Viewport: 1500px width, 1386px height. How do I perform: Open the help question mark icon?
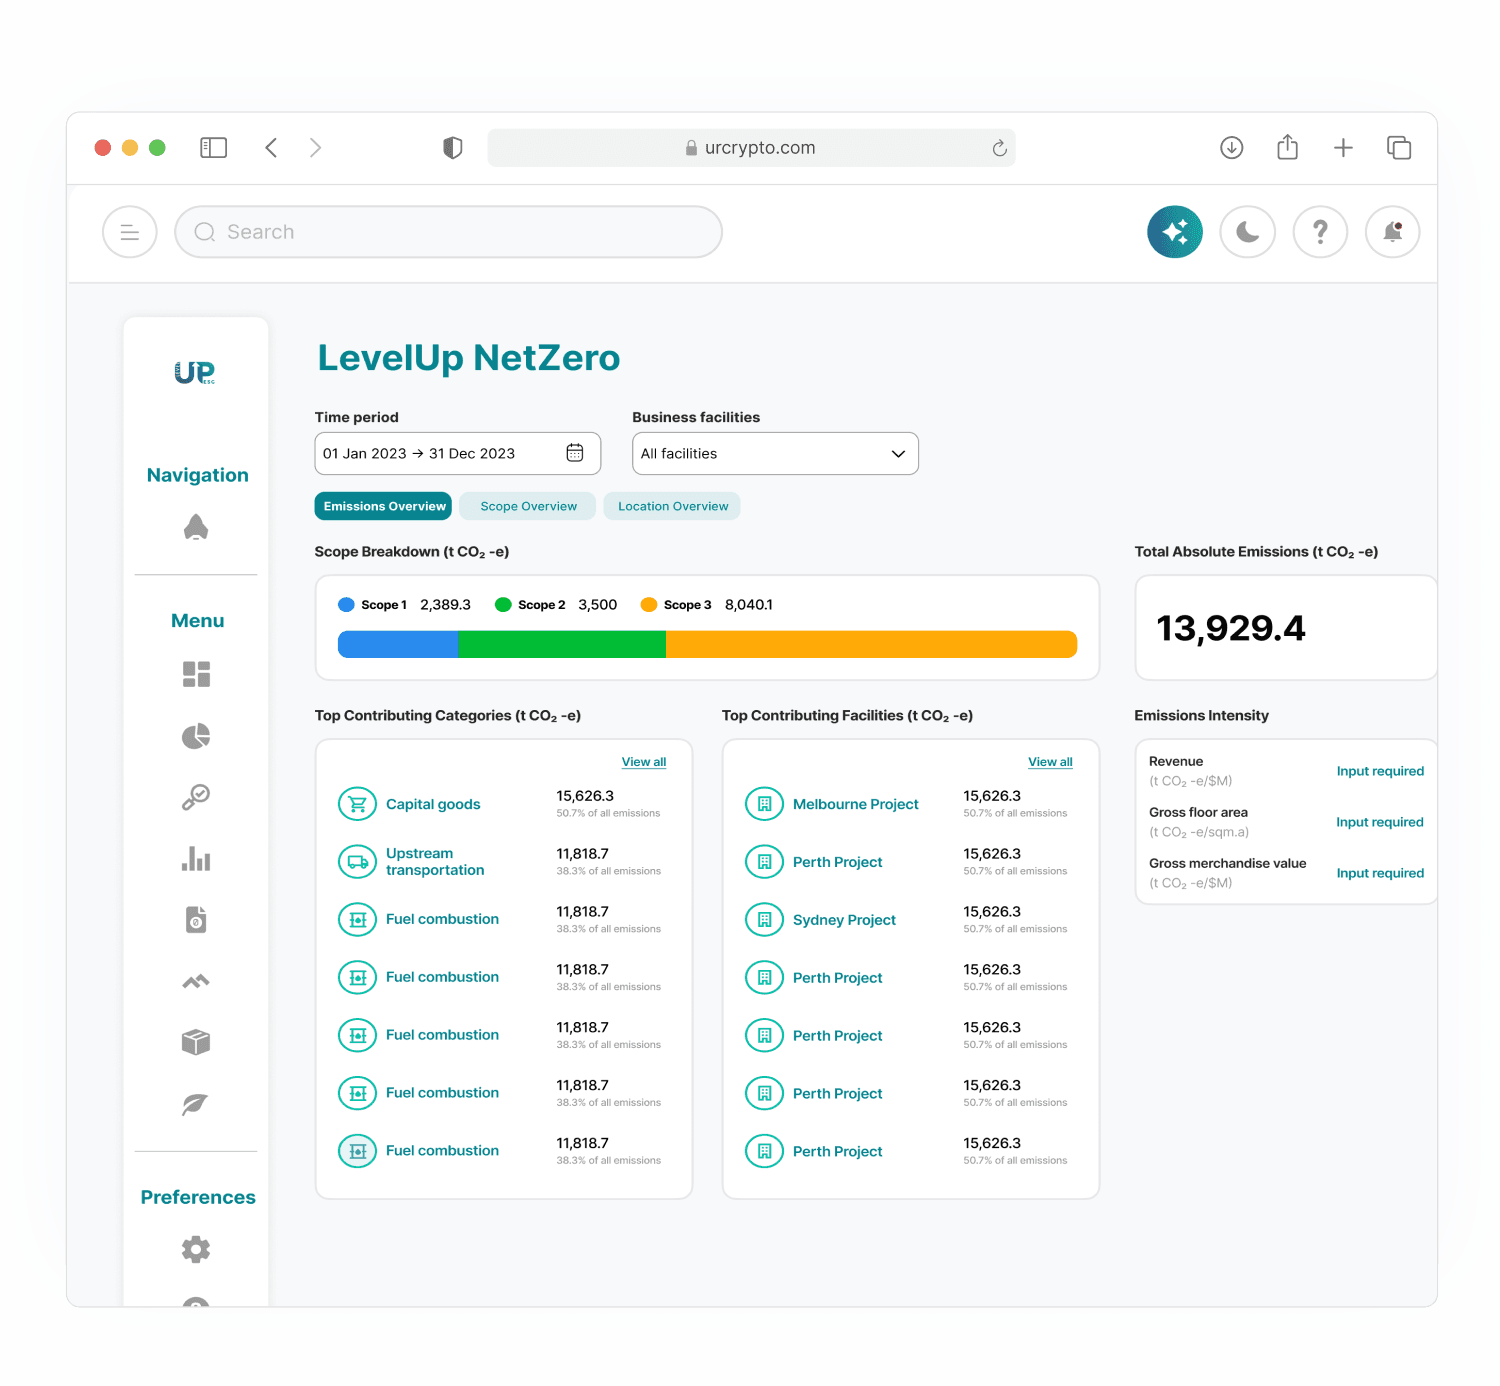(x=1320, y=232)
